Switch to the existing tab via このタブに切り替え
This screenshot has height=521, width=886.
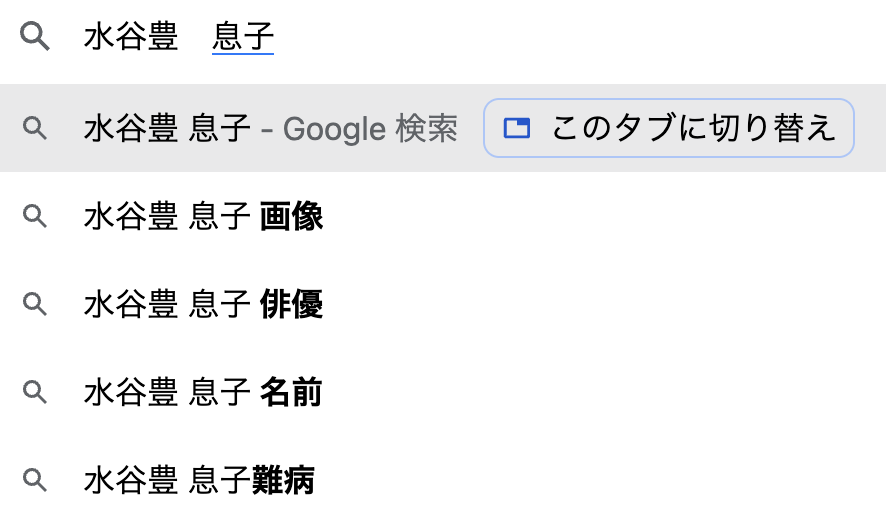click(x=669, y=128)
